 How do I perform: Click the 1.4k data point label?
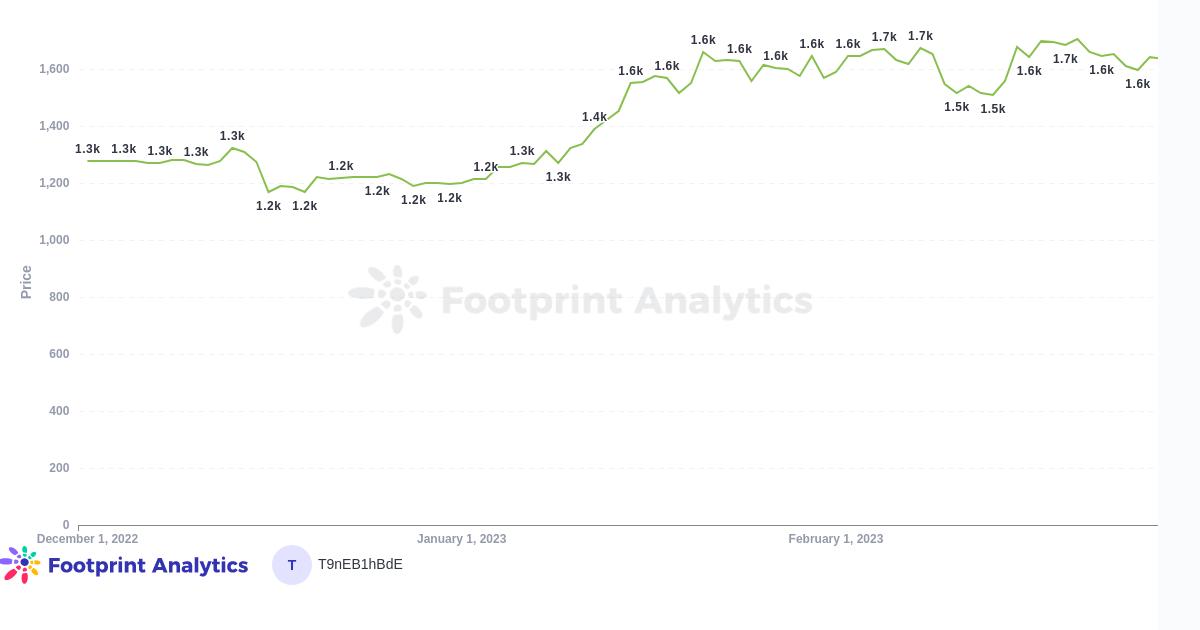[595, 117]
